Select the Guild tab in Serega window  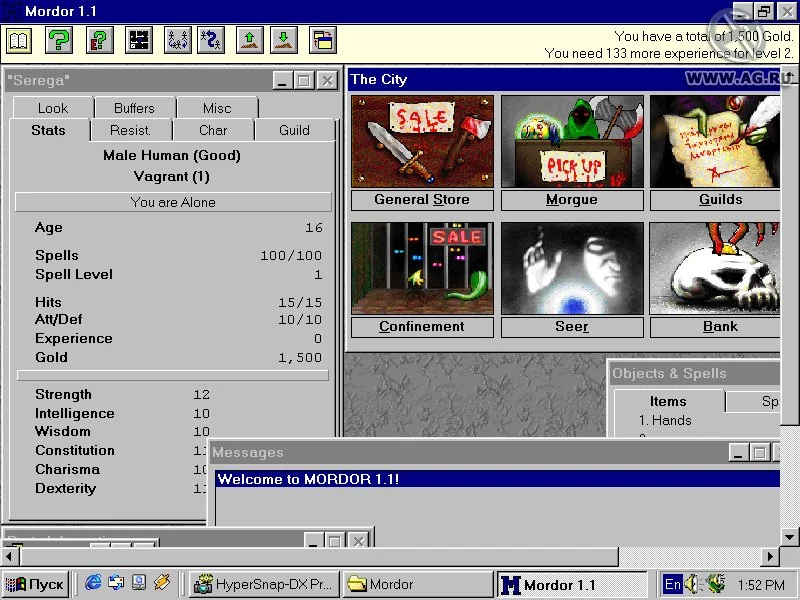tap(294, 131)
